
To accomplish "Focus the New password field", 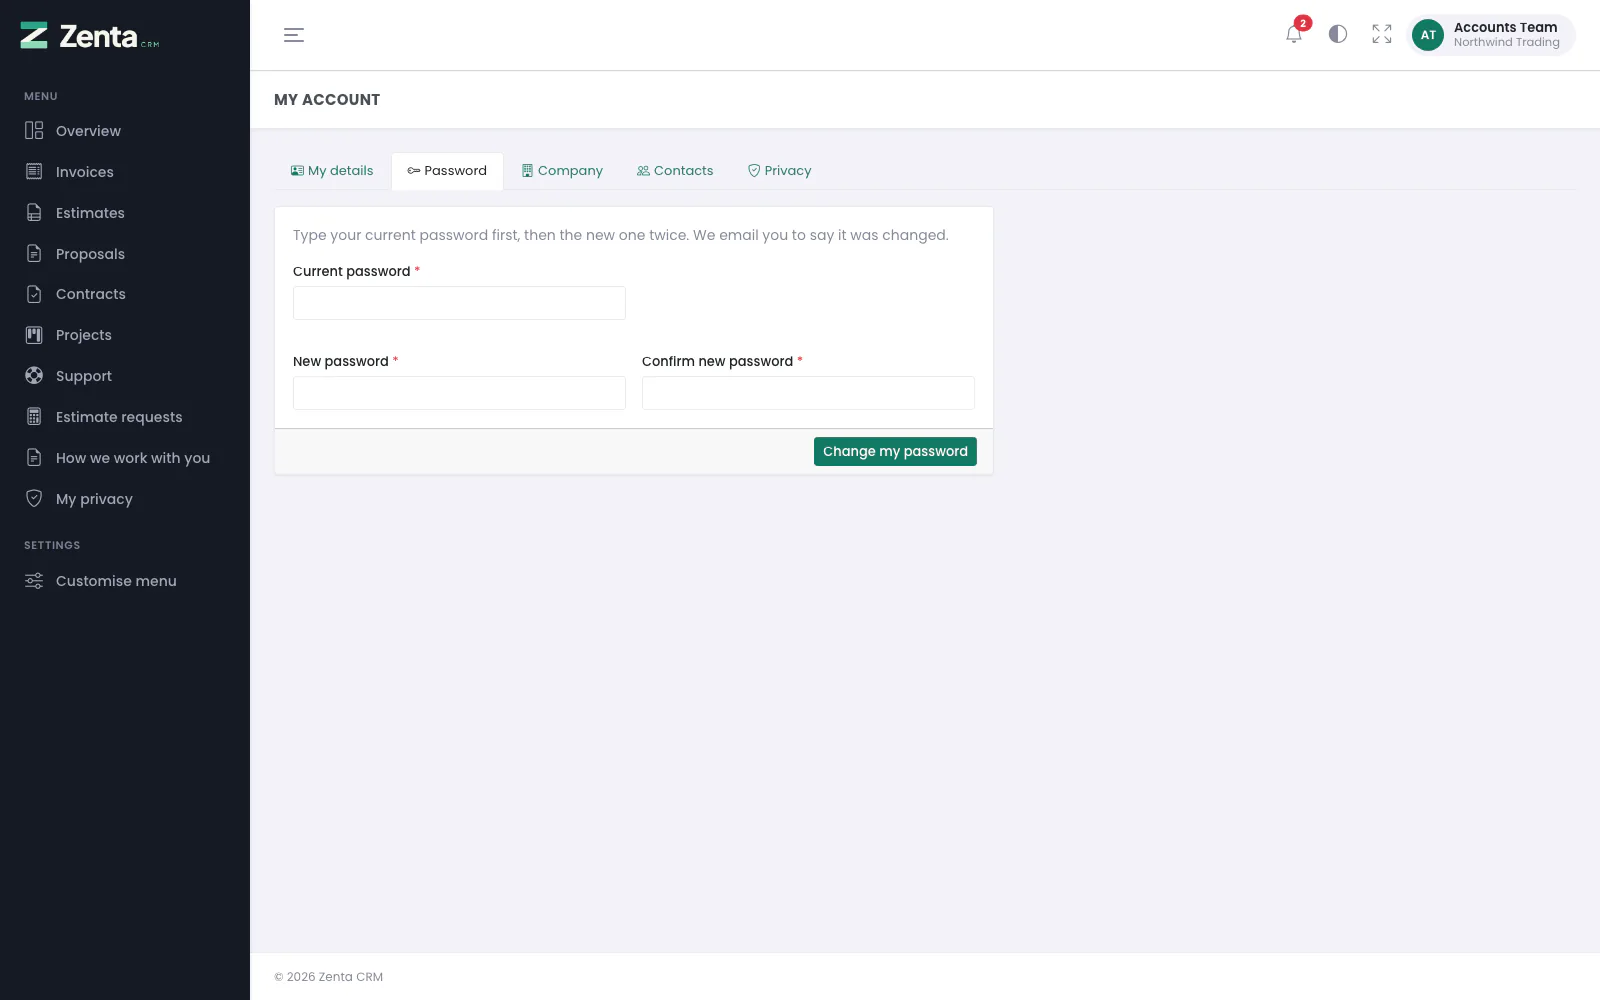I will pyautogui.click(x=459, y=393).
